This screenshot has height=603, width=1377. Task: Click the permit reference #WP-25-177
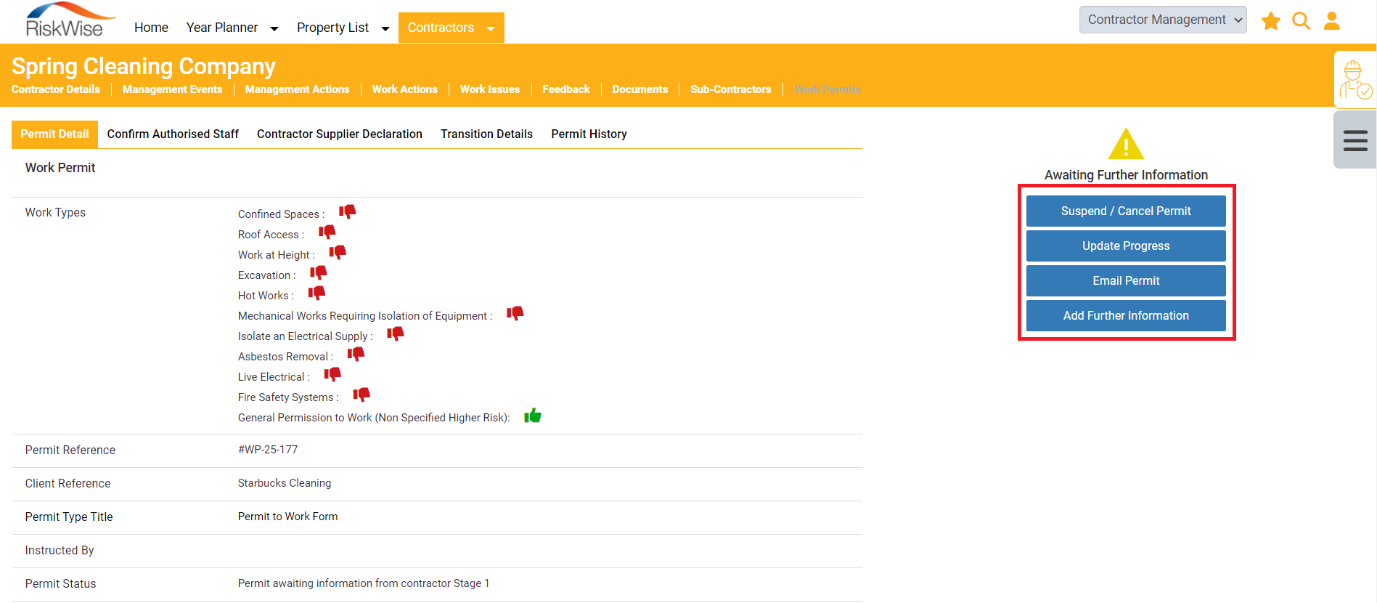268,450
